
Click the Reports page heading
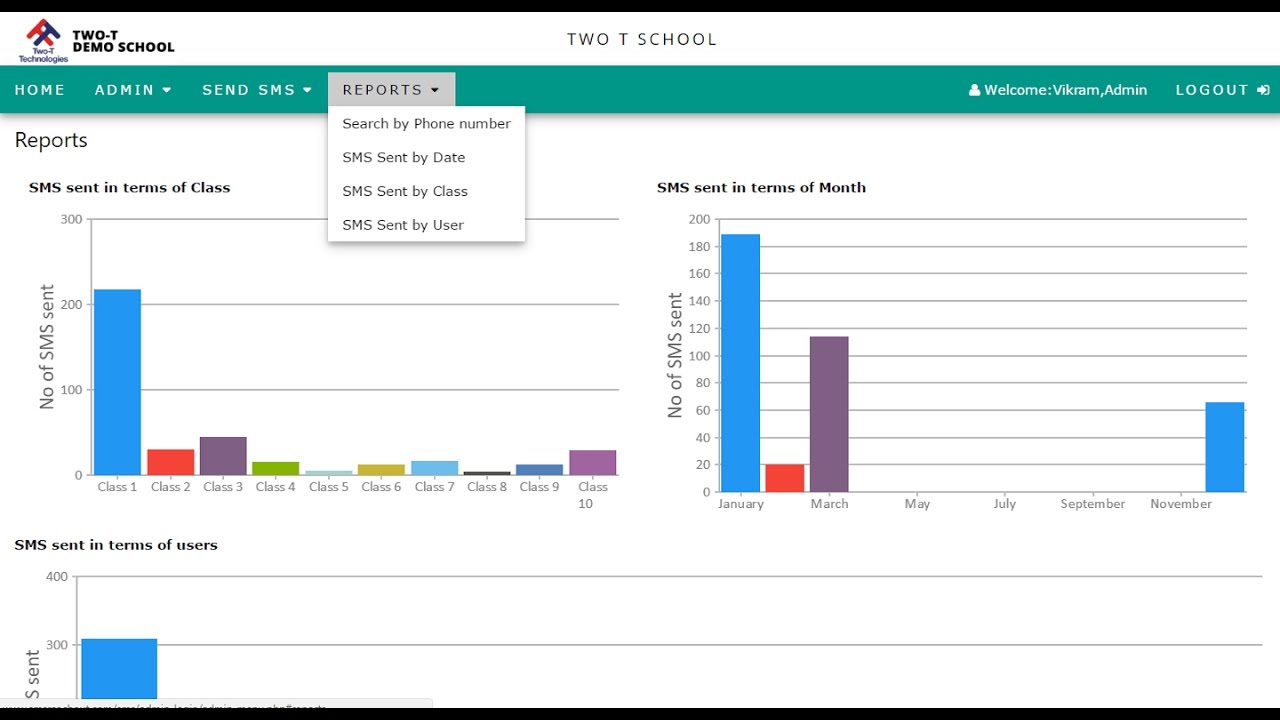click(x=51, y=140)
